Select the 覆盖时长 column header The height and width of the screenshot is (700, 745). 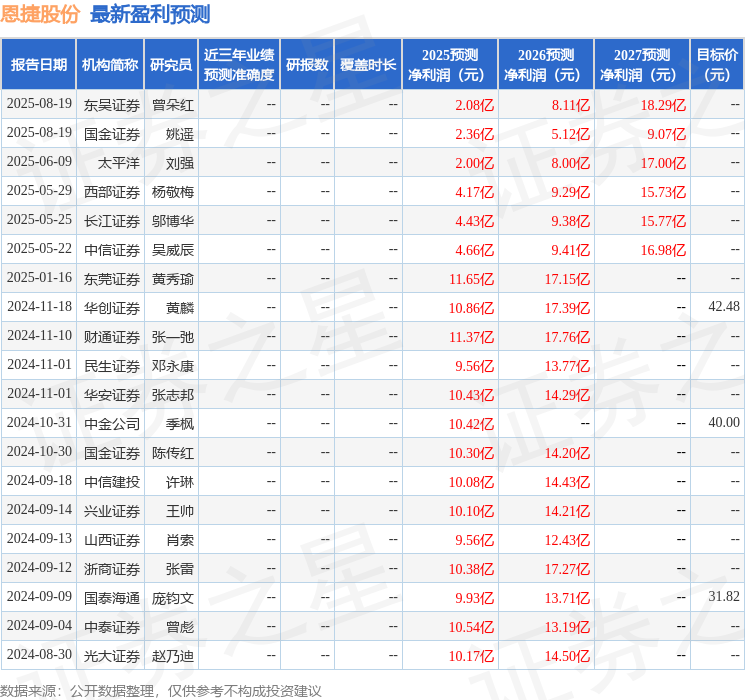pos(368,65)
